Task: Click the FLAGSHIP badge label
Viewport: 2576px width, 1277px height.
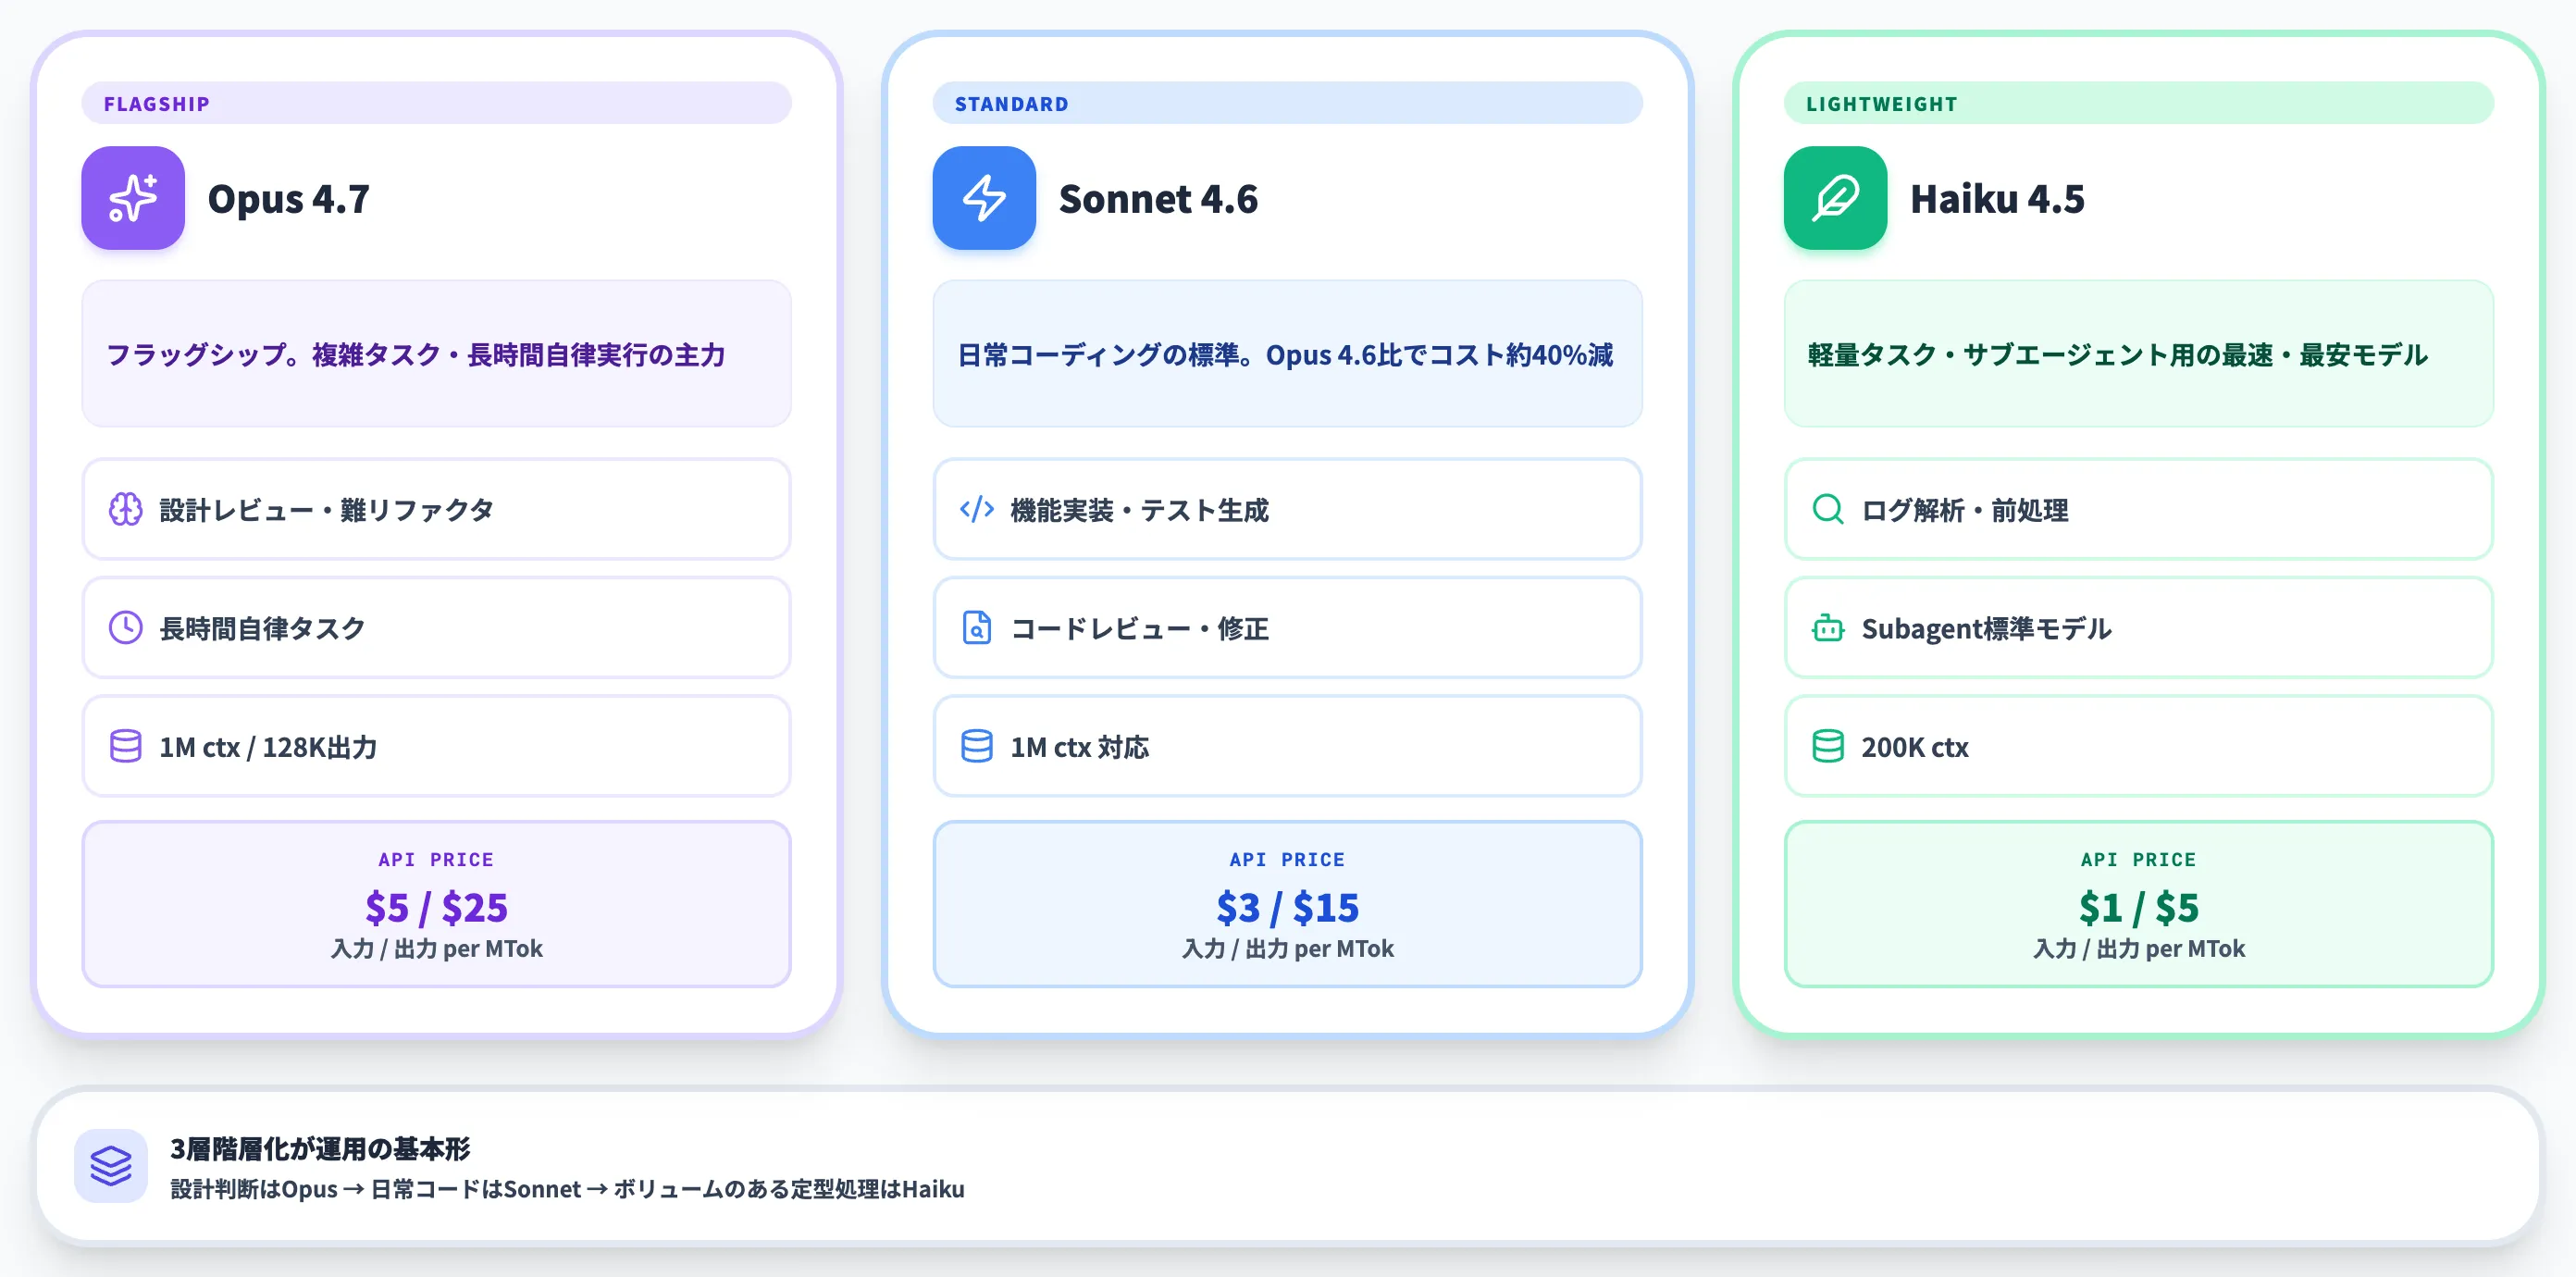Action: click(x=157, y=104)
